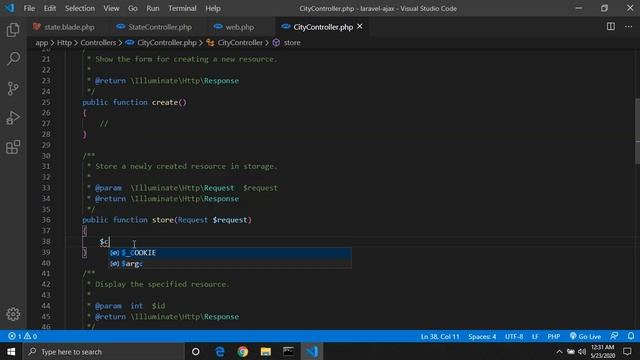Click the create function name on line 25
This screenshot has width=640, height=360.
point(165,102)
